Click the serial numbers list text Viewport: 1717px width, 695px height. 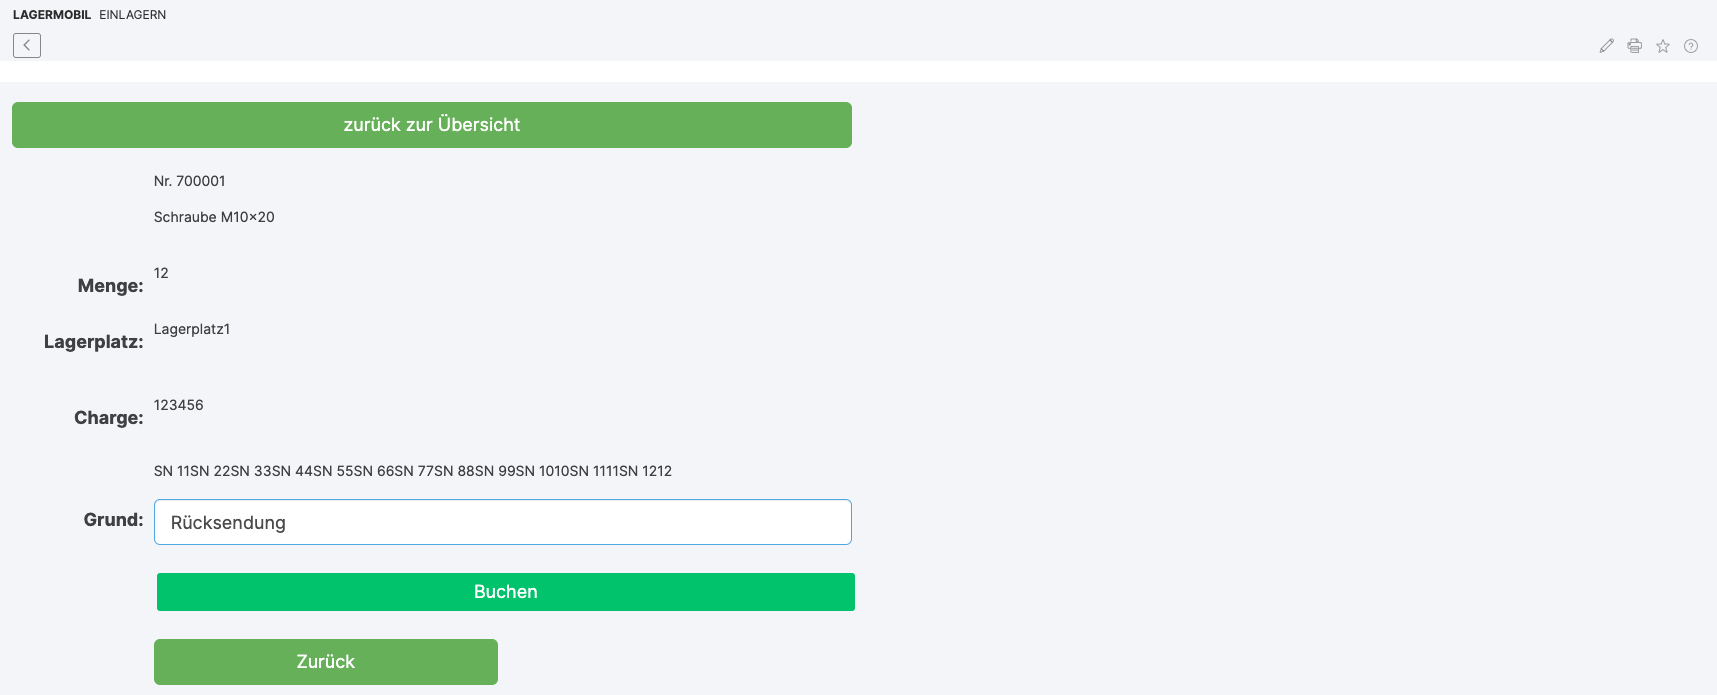tap(412, 471)
